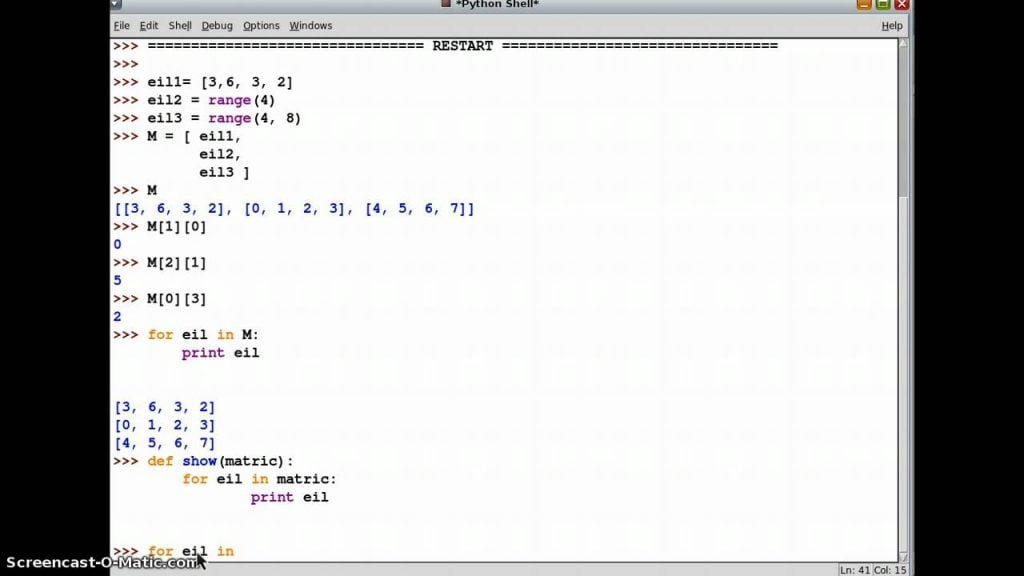Open the Shell menu

[180, 25]
